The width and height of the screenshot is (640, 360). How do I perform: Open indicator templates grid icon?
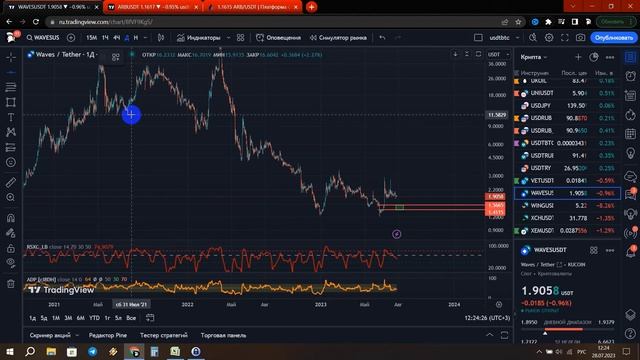240,38
